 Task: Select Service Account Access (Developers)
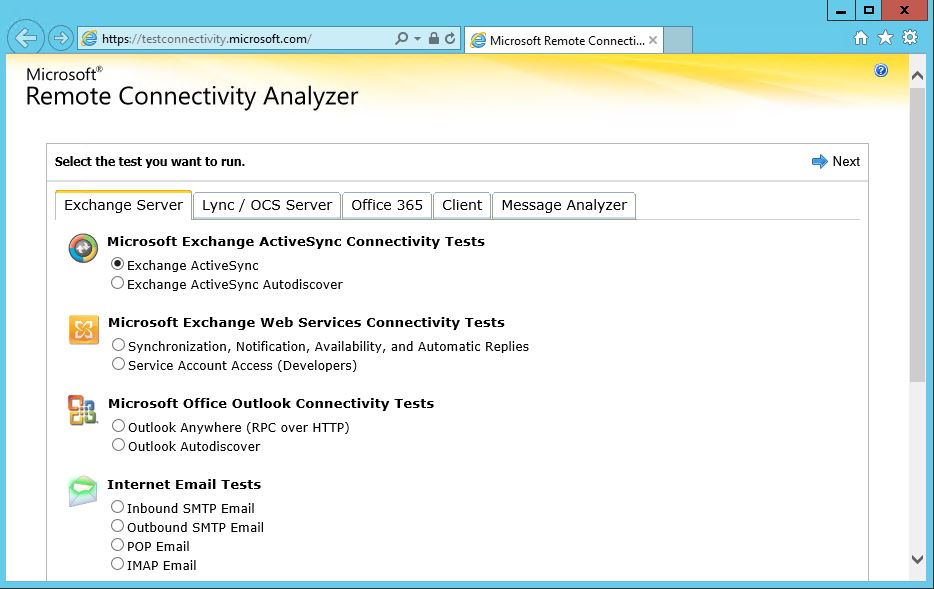point(119,364)
